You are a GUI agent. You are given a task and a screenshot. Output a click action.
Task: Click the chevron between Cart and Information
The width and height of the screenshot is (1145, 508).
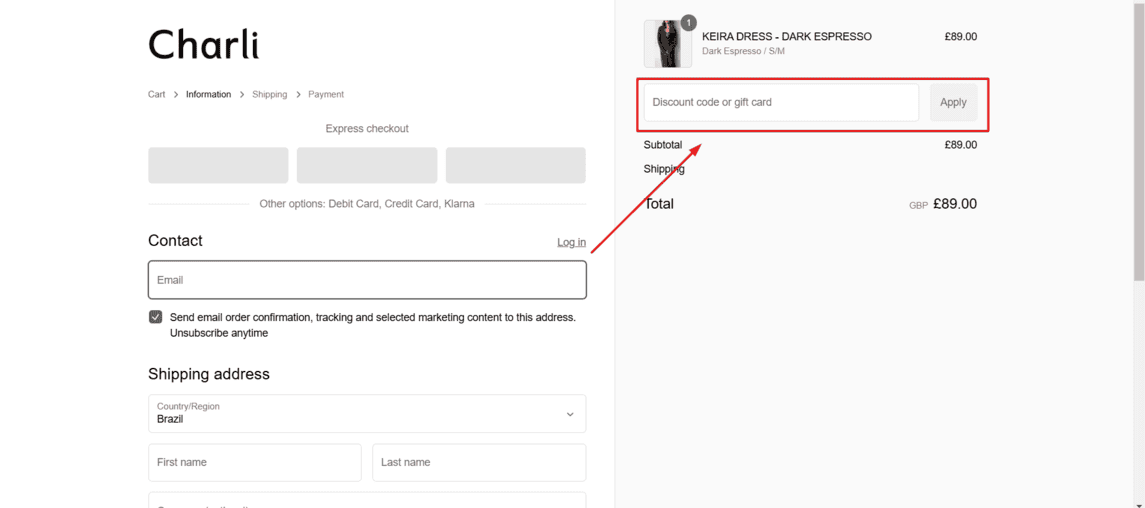(176, 95)
